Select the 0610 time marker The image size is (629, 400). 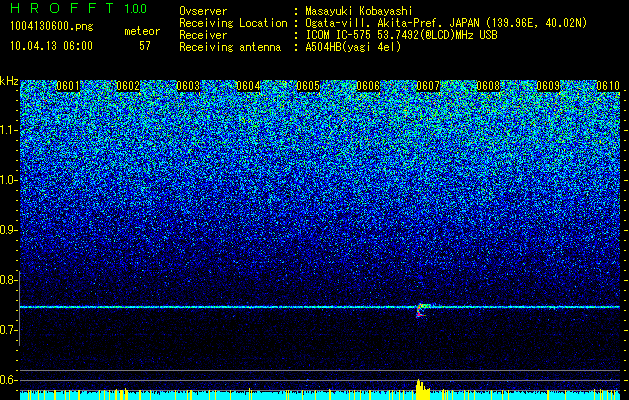coord(608,86)
